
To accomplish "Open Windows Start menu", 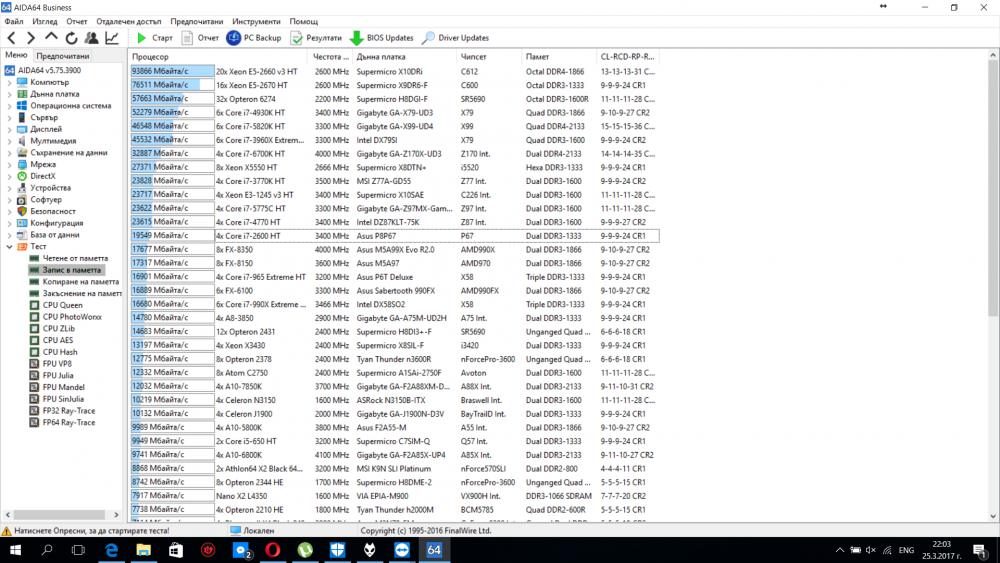I will tap(15, 550).
